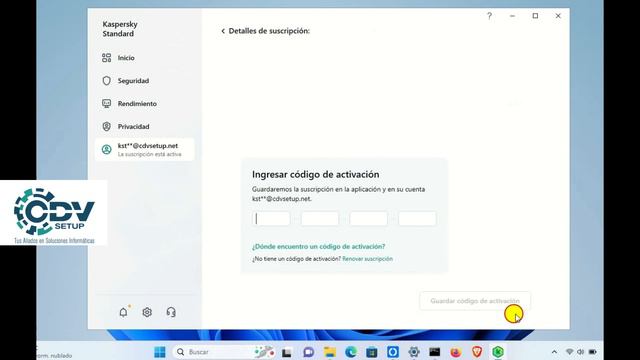The image size is (640, 360).
Task: Go back from Detalles de suscripción
Action: pos(223,31)
